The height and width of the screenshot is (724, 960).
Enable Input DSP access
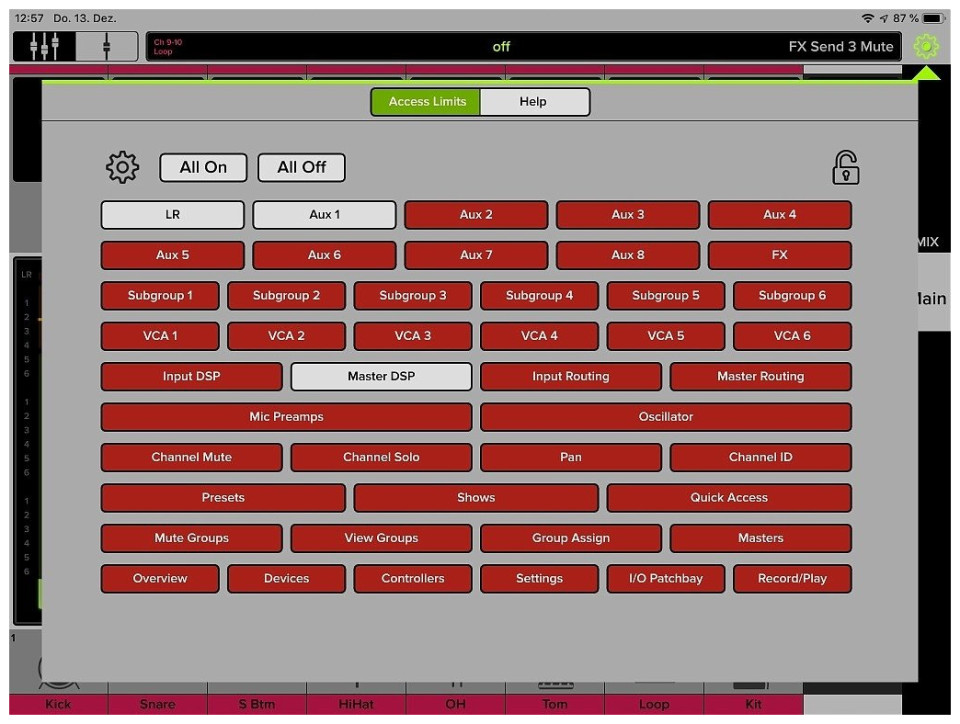tap(191, 377)
